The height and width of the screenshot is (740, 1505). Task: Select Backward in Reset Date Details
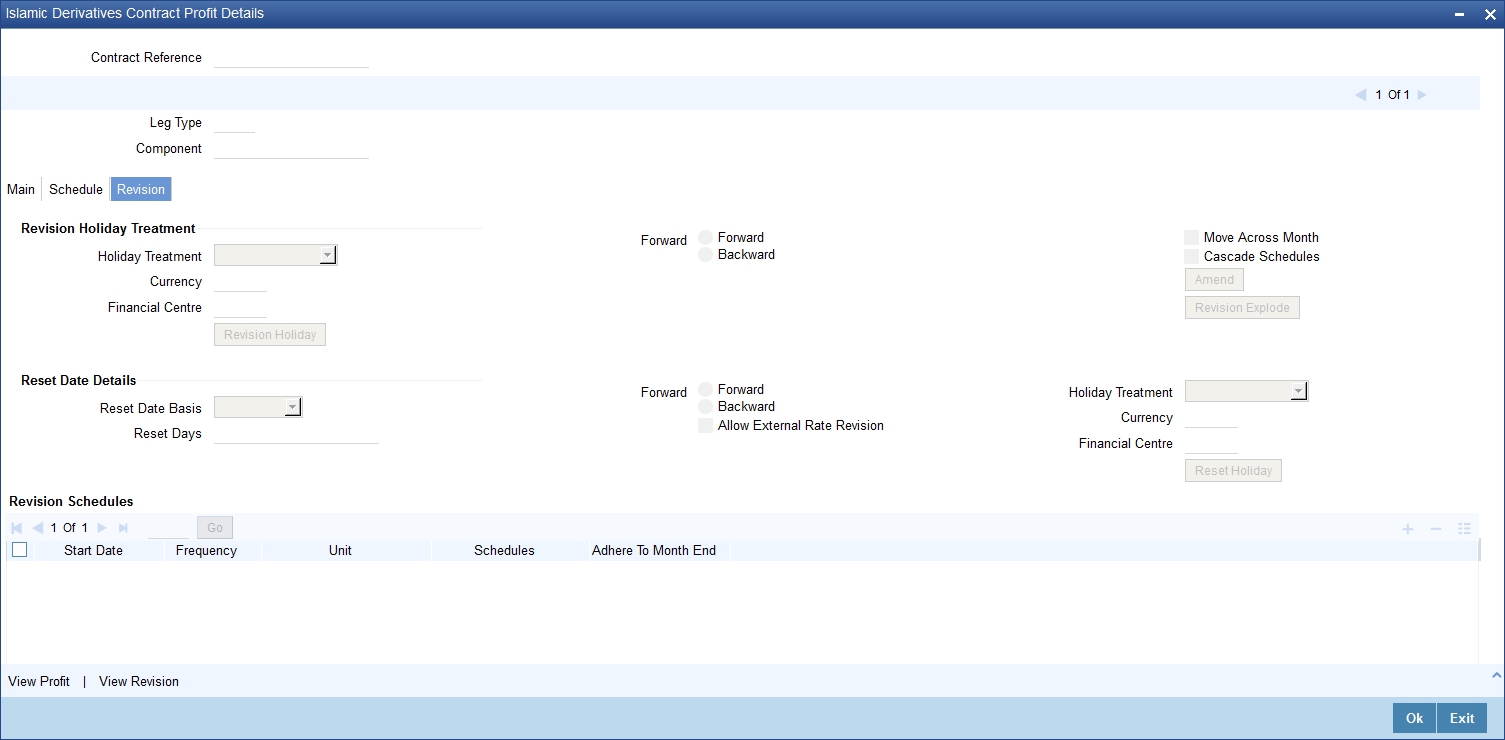[706, 407]
